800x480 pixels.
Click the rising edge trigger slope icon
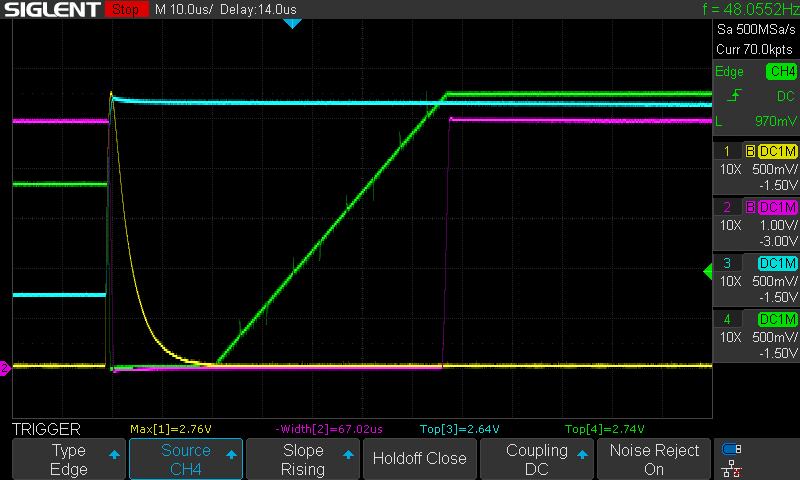[x=736, y=95]
